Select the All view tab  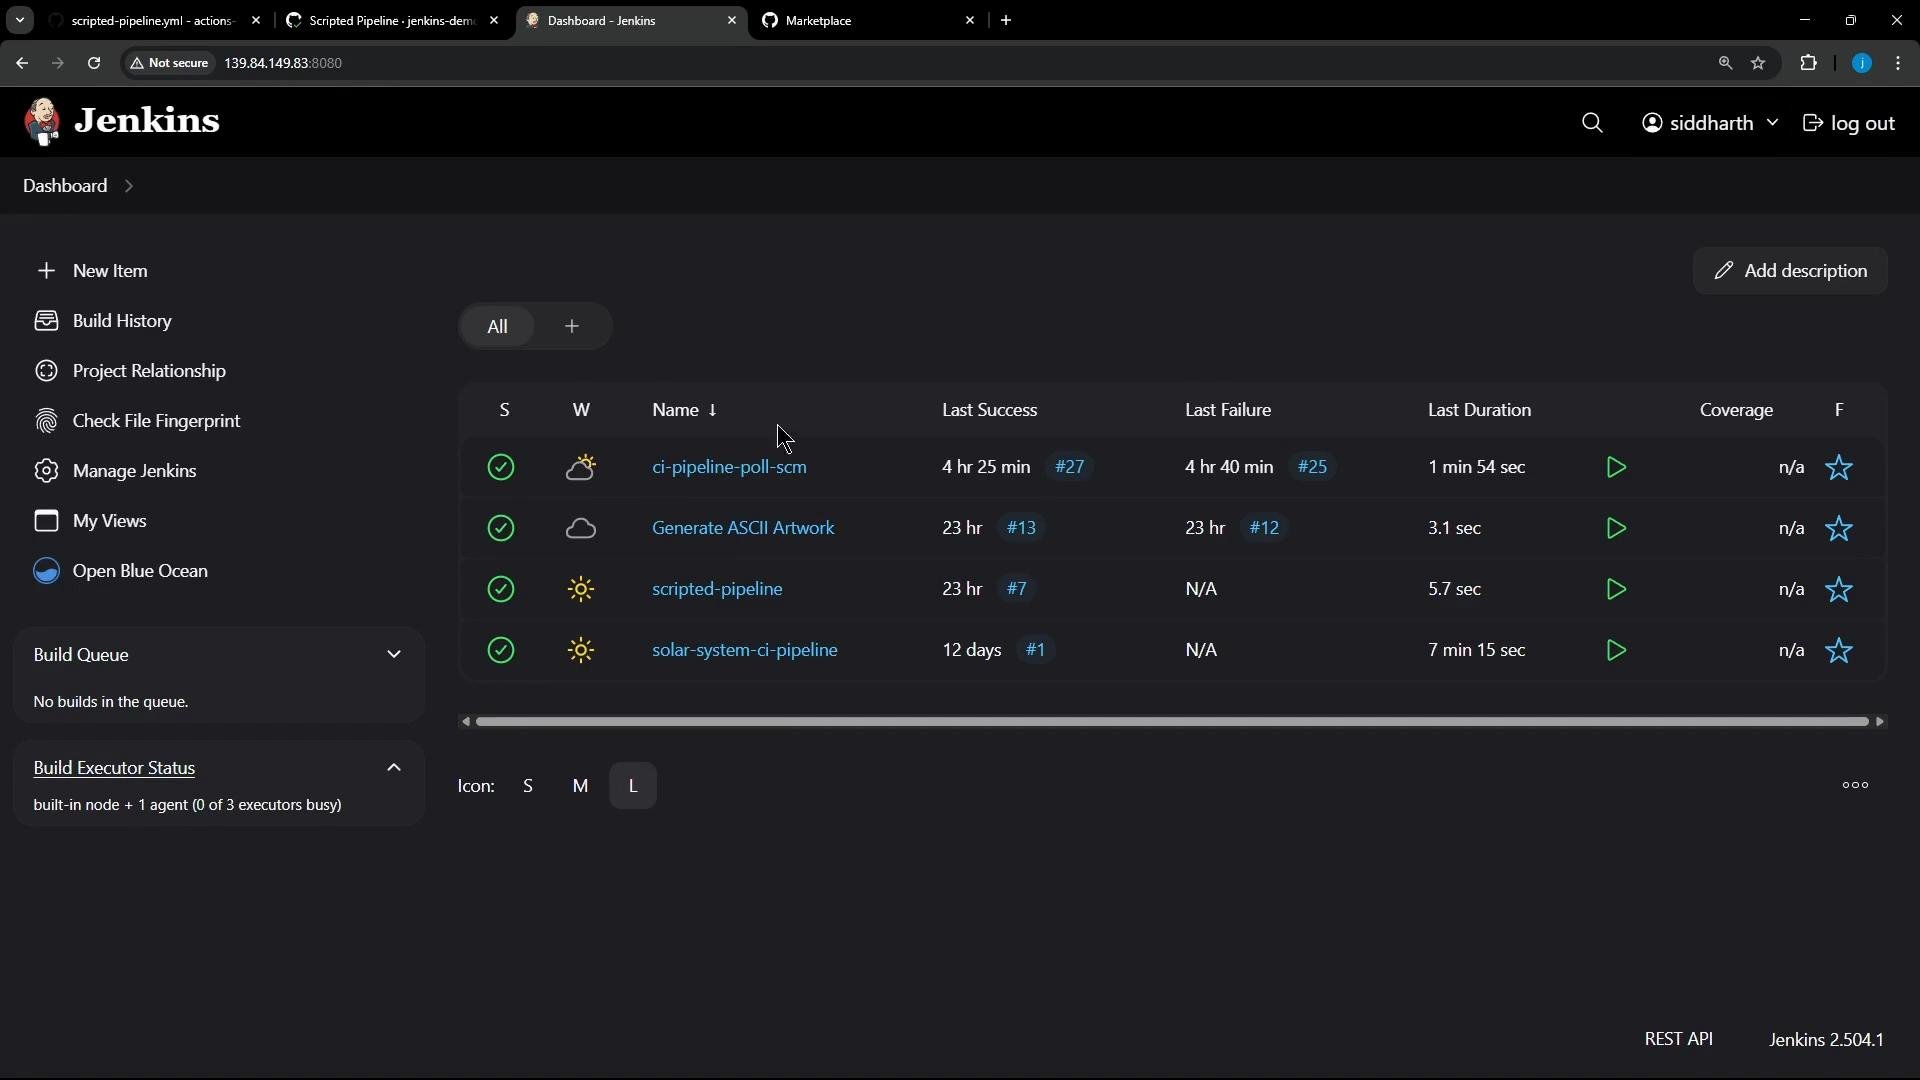[497, 327]
